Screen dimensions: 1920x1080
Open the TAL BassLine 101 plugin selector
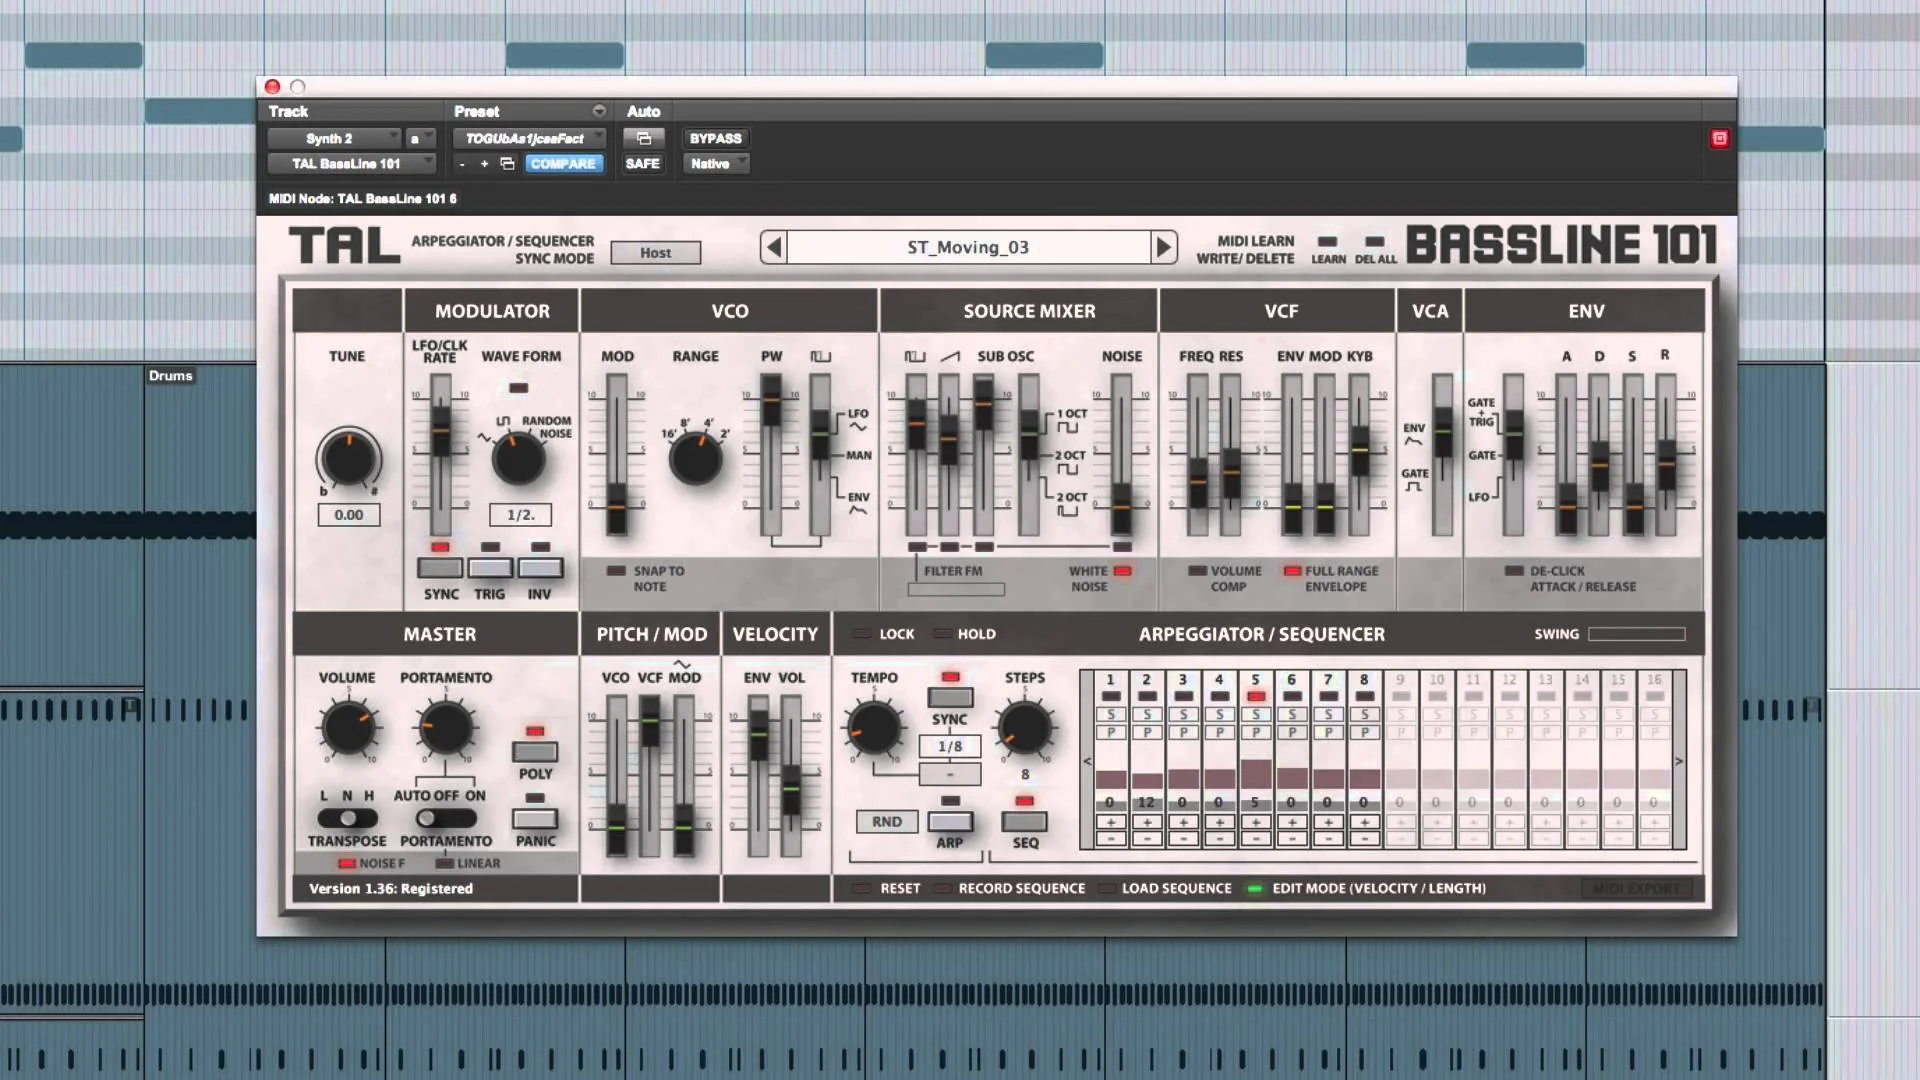(x=350, y=163)
